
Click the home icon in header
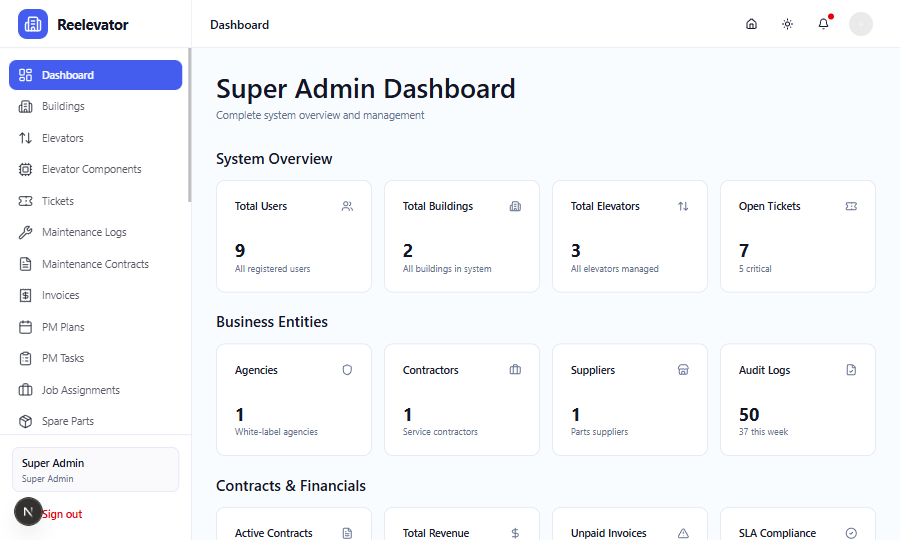(x=751, y=24)
